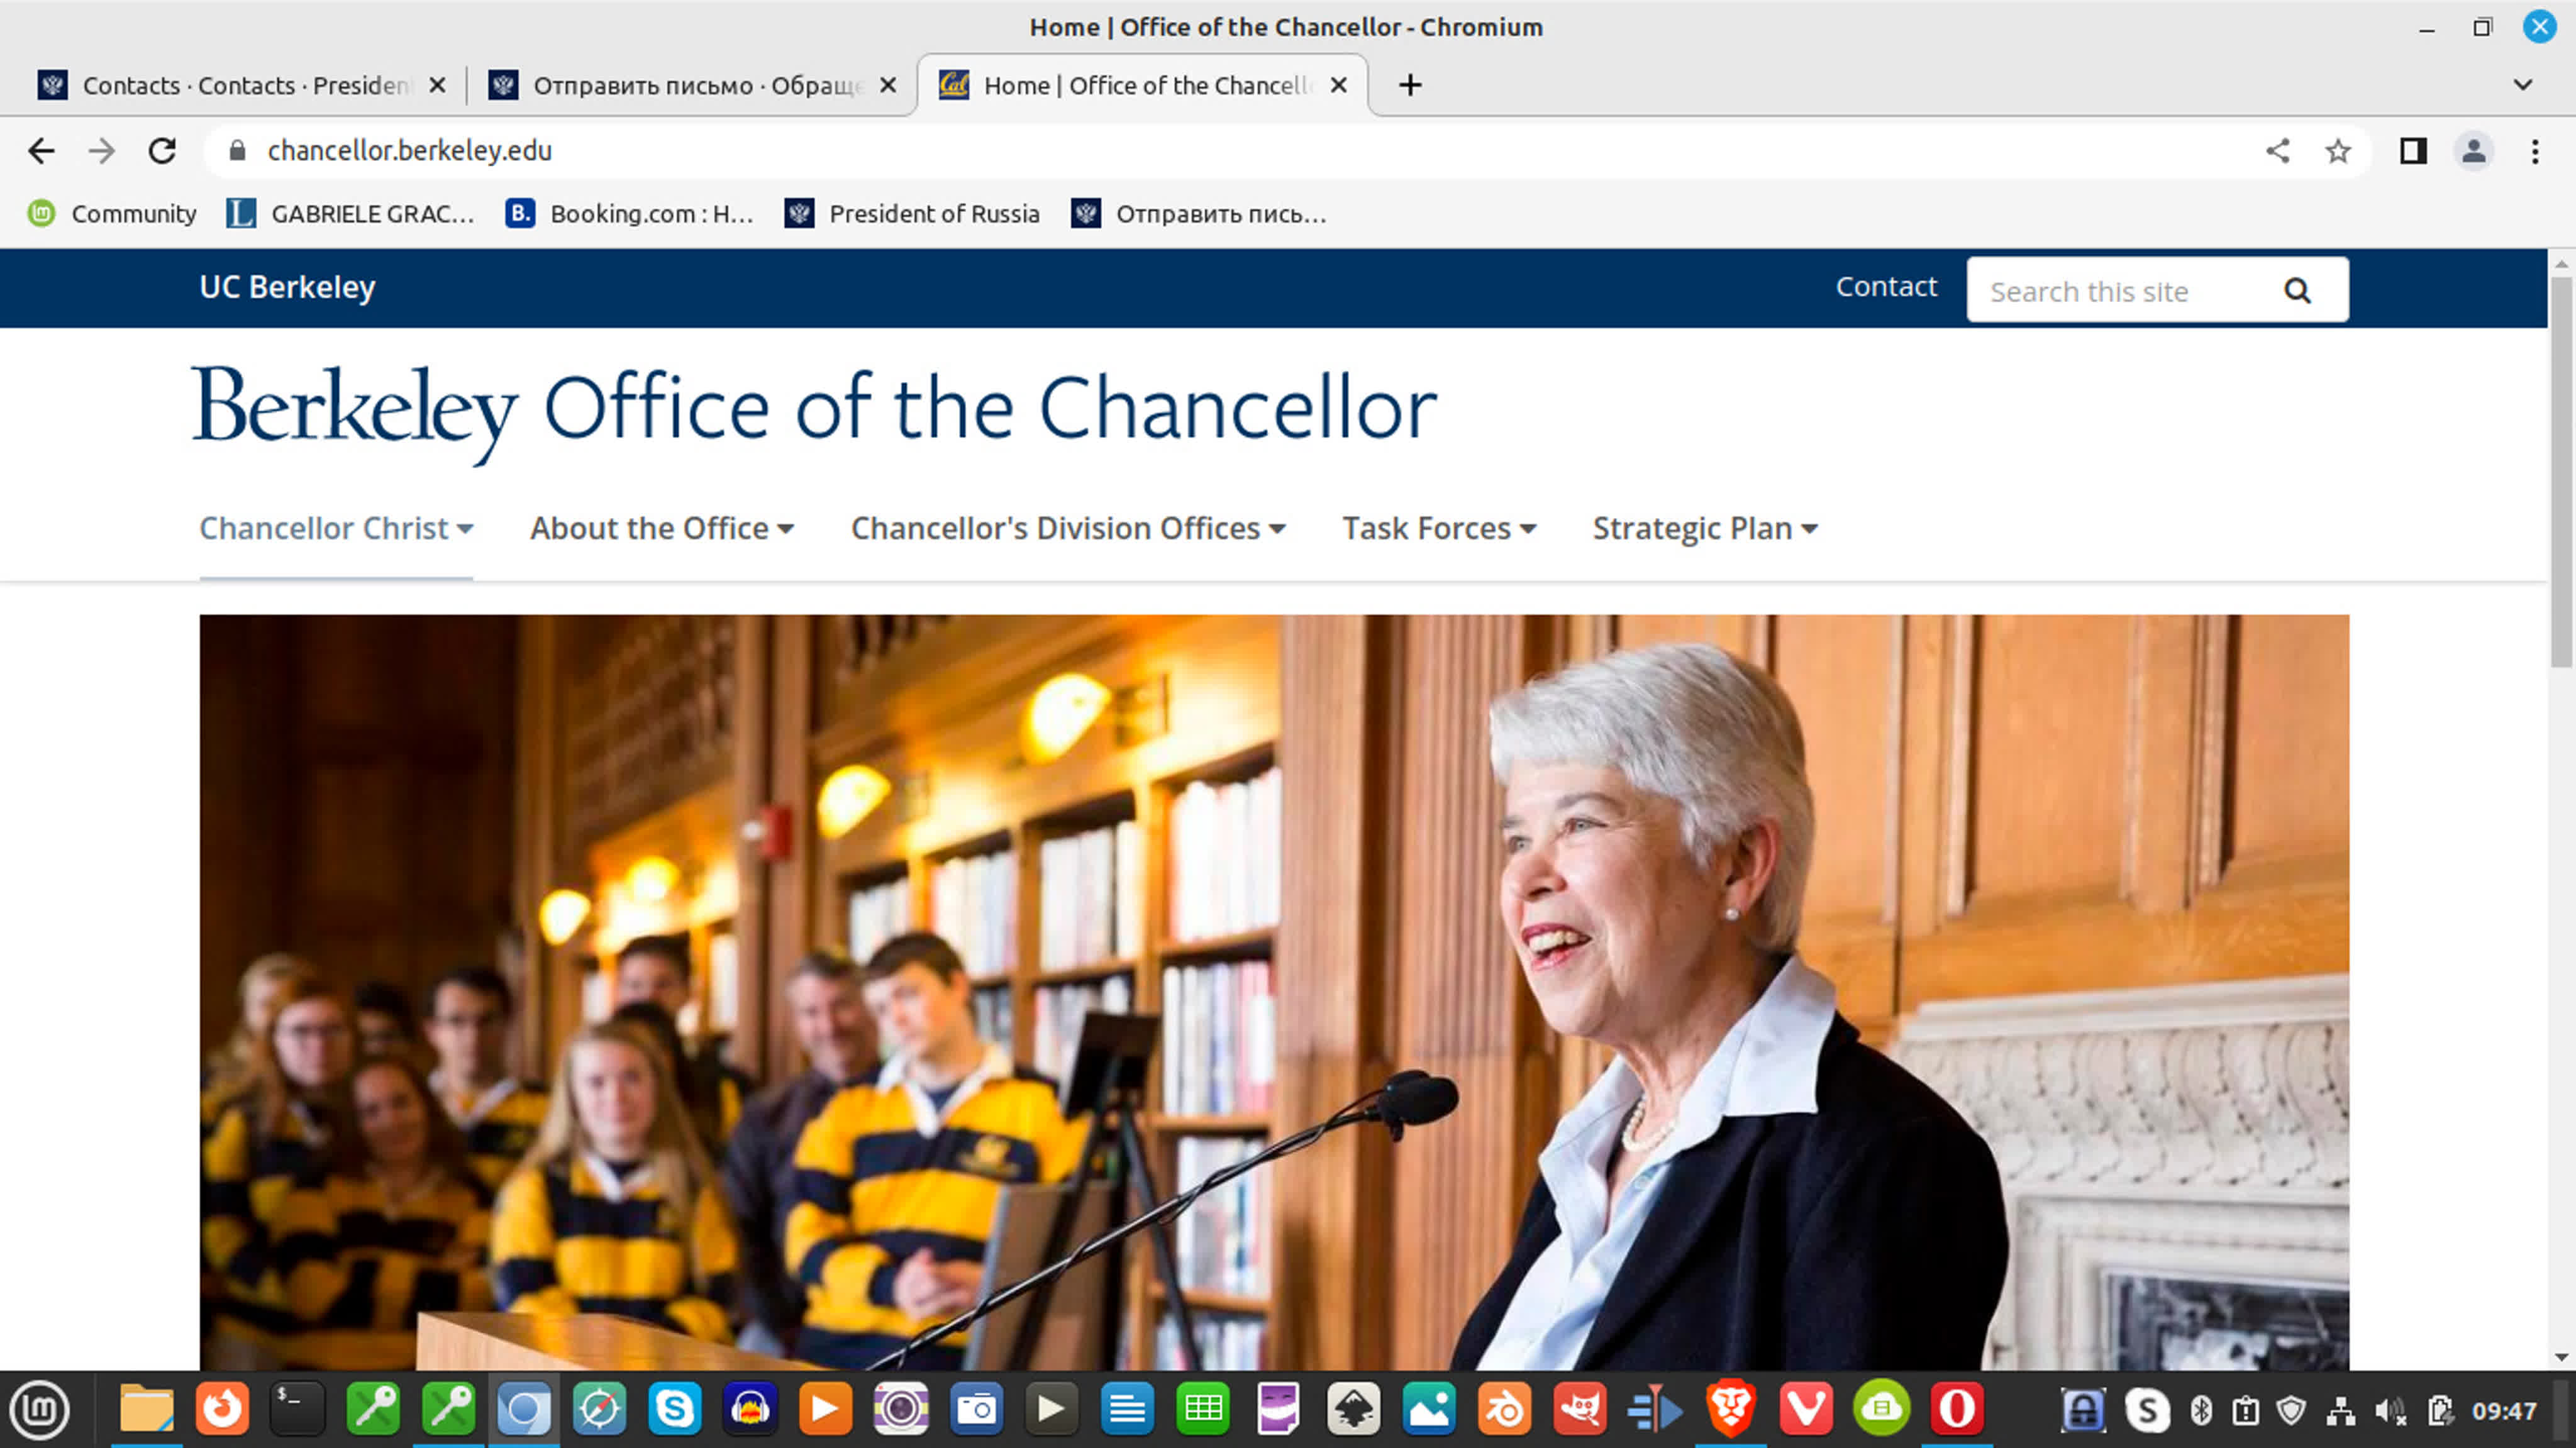This screenshot has height=1448, width=2576.
Task: Expand the tab search chevron
Action: [x=2522, y=85]
